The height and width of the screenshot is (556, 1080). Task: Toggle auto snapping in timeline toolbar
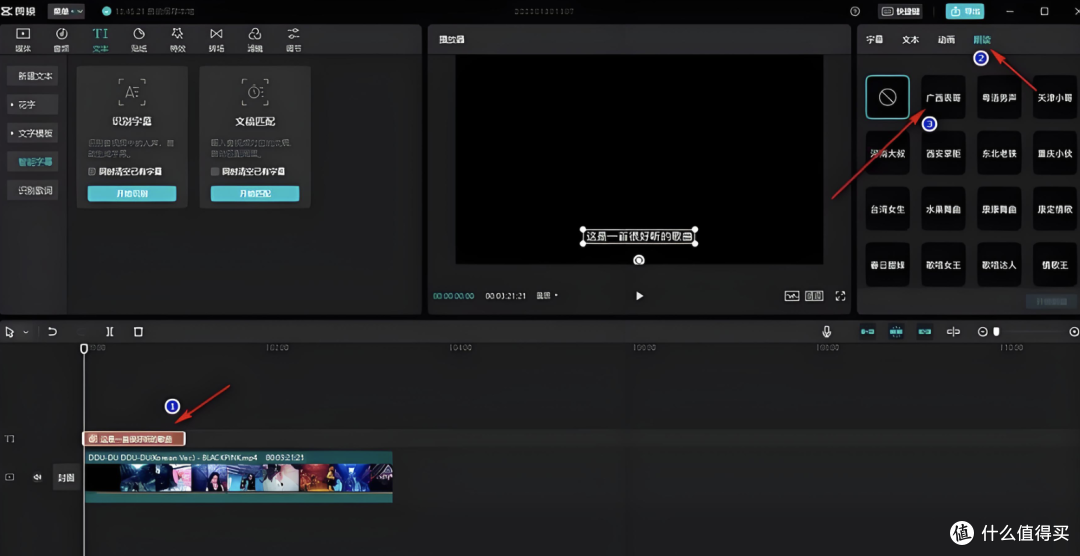pos(896,332)
